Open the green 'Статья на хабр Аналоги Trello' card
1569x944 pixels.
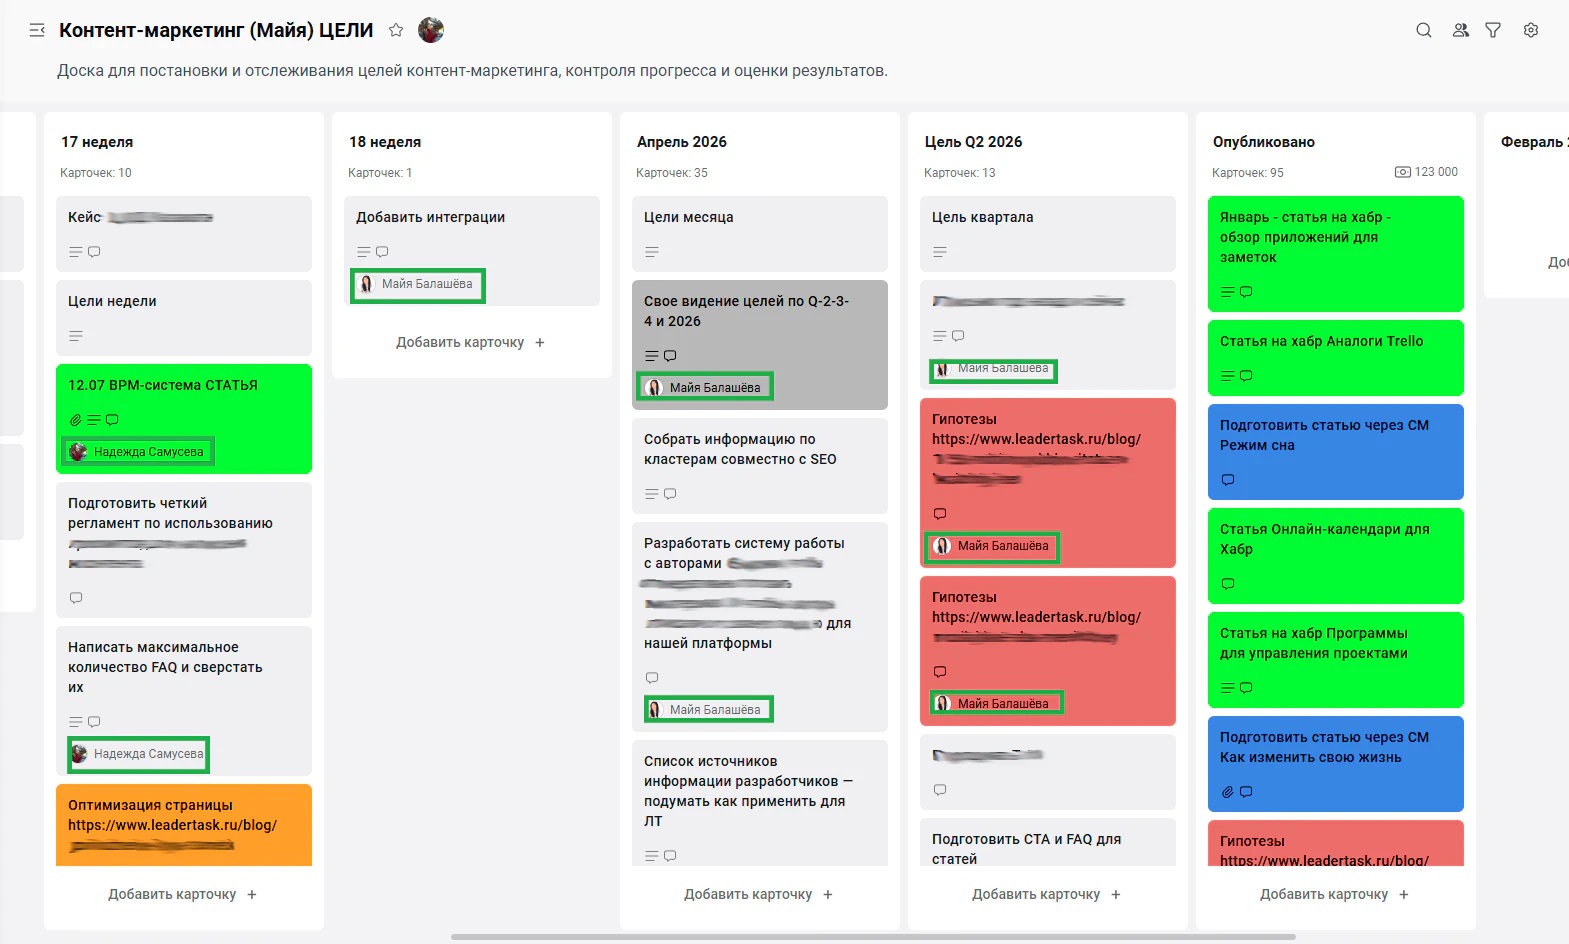(1336, 358)
